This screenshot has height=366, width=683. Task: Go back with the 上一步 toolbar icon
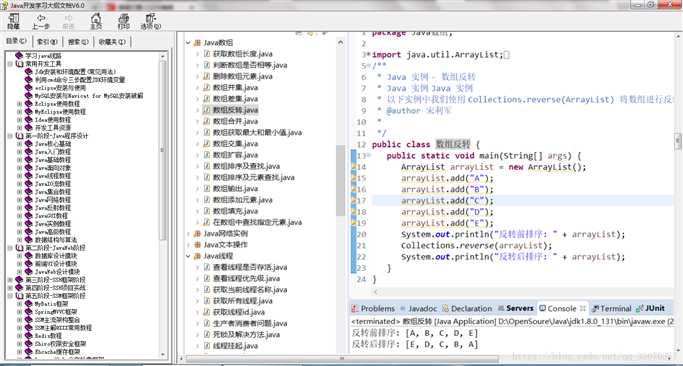click(41, 21)
